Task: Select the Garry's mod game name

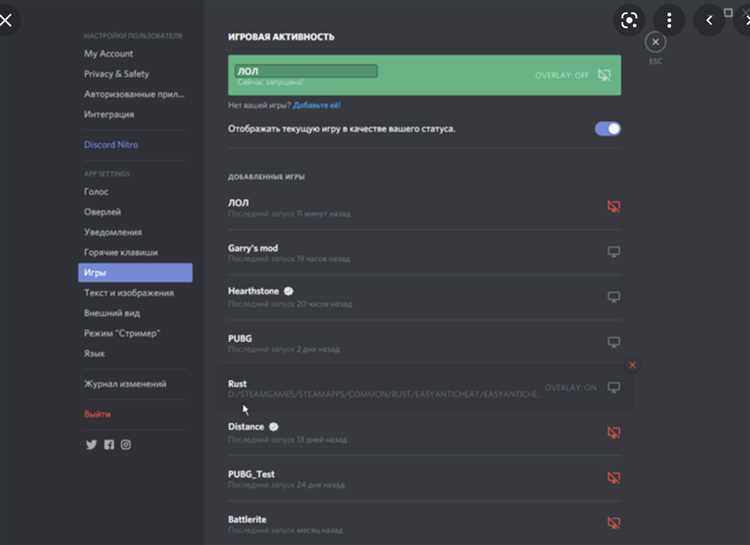Action: click(253, 248)
